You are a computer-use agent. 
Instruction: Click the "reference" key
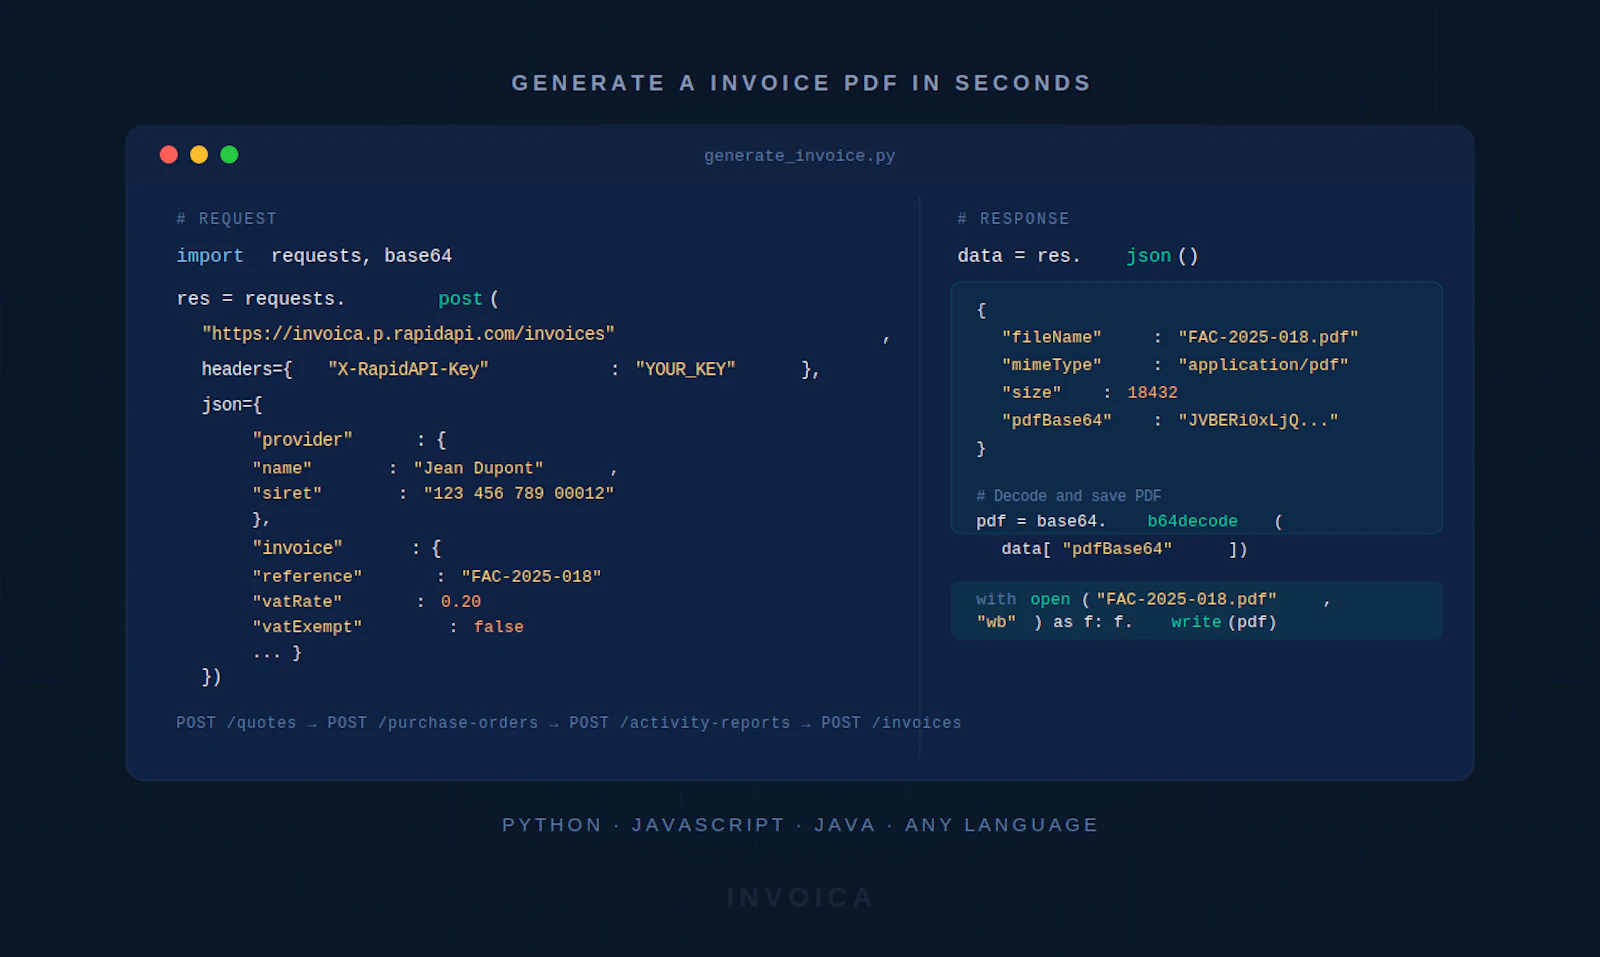pos(307,576)
